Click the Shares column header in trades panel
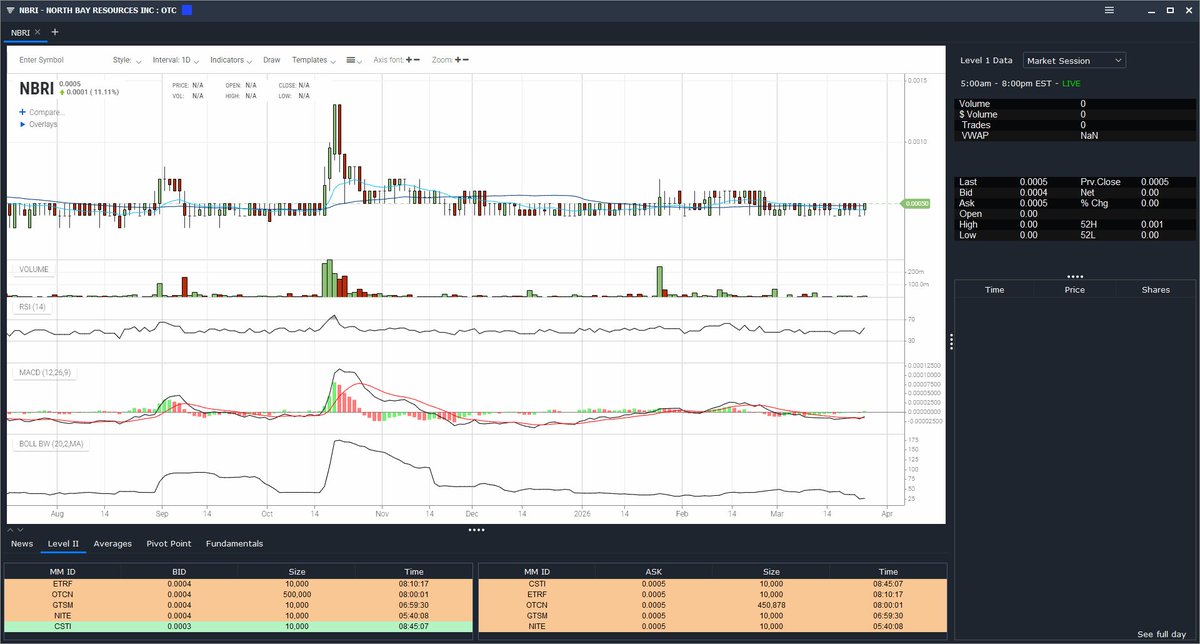This screenshot has width=1200, height=644. (1155, 289)
